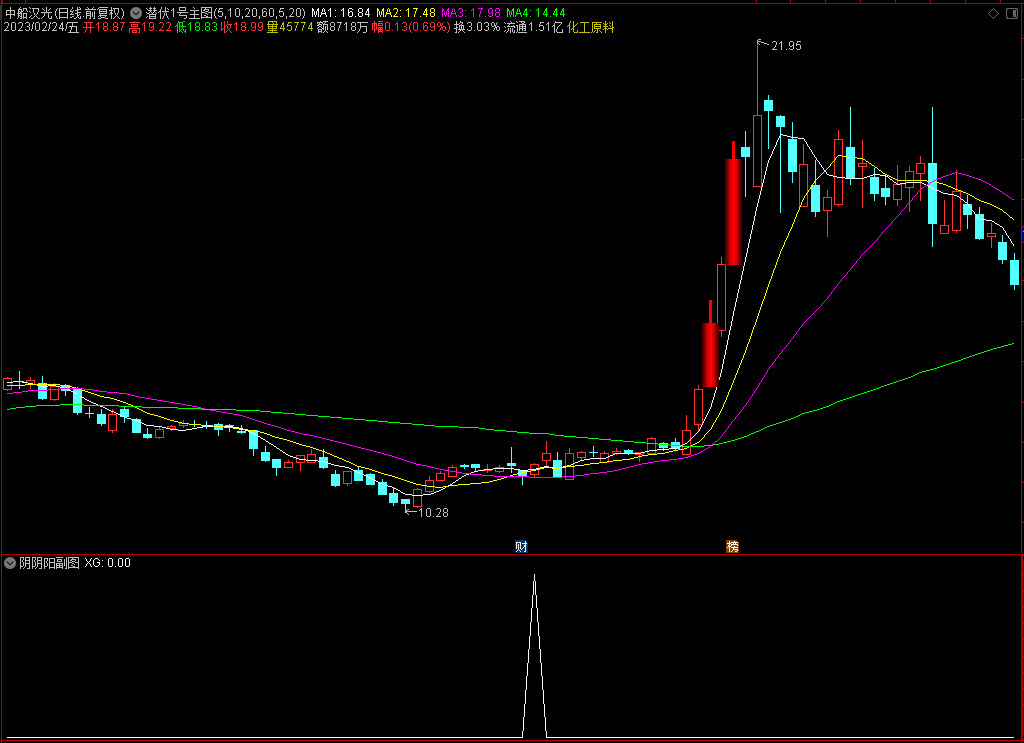
Task: Select the magenta MA3: 17.98 label
Action: (x=471, y=13)
